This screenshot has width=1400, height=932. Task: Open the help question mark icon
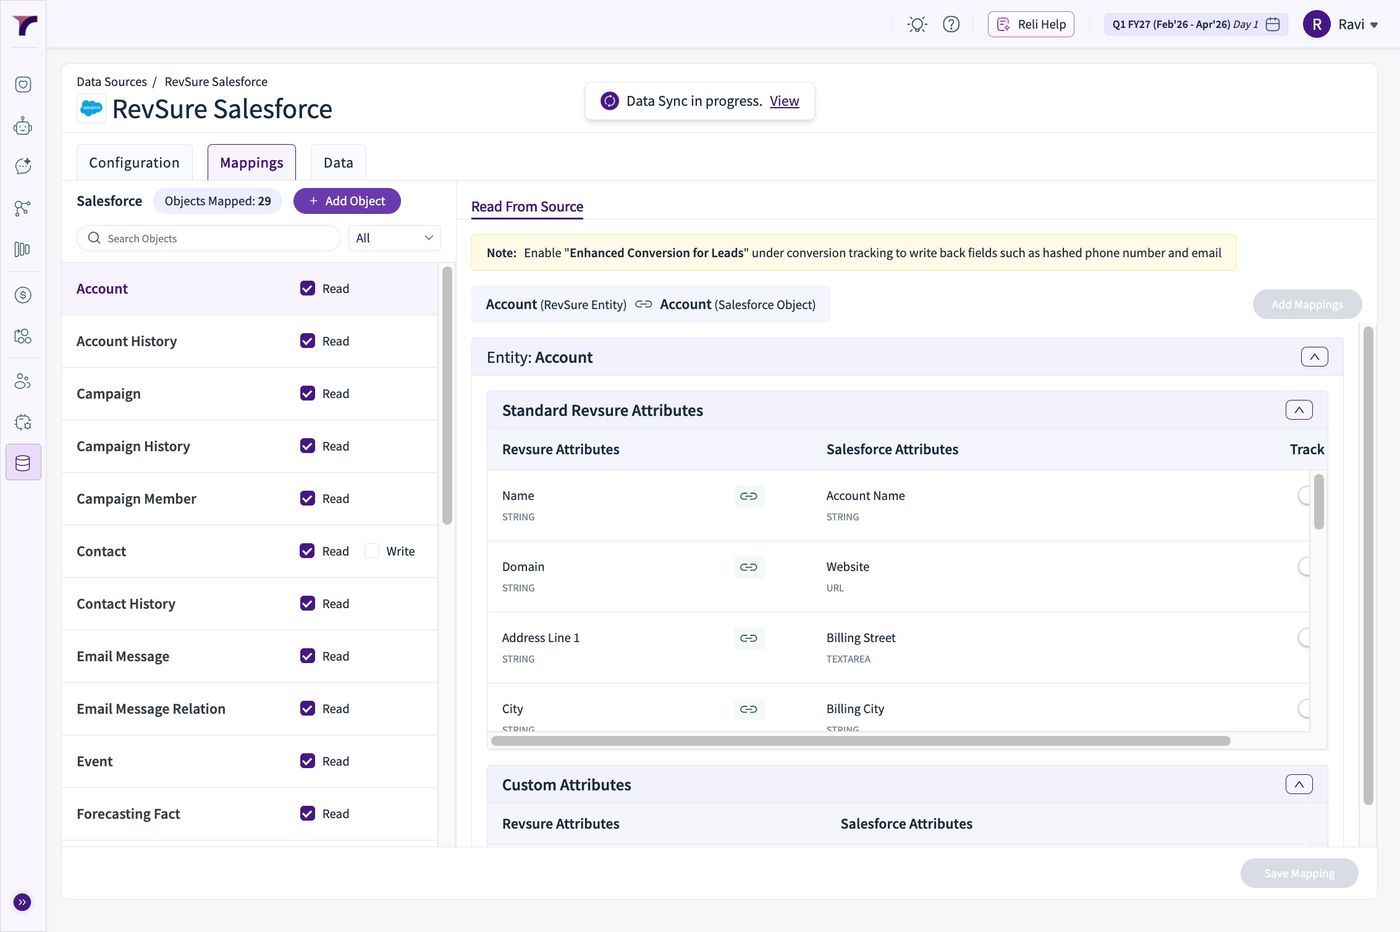[951, 24]
